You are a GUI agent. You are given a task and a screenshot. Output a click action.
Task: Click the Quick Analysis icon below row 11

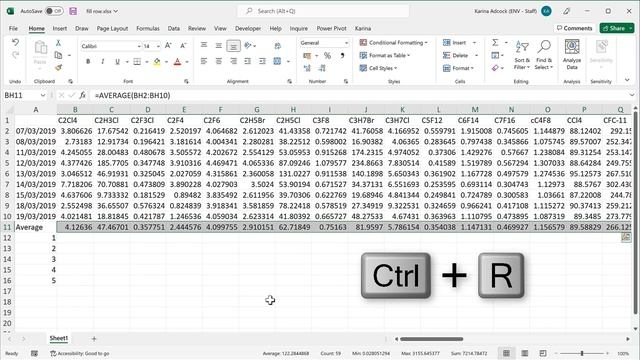[x=626, y=237]
